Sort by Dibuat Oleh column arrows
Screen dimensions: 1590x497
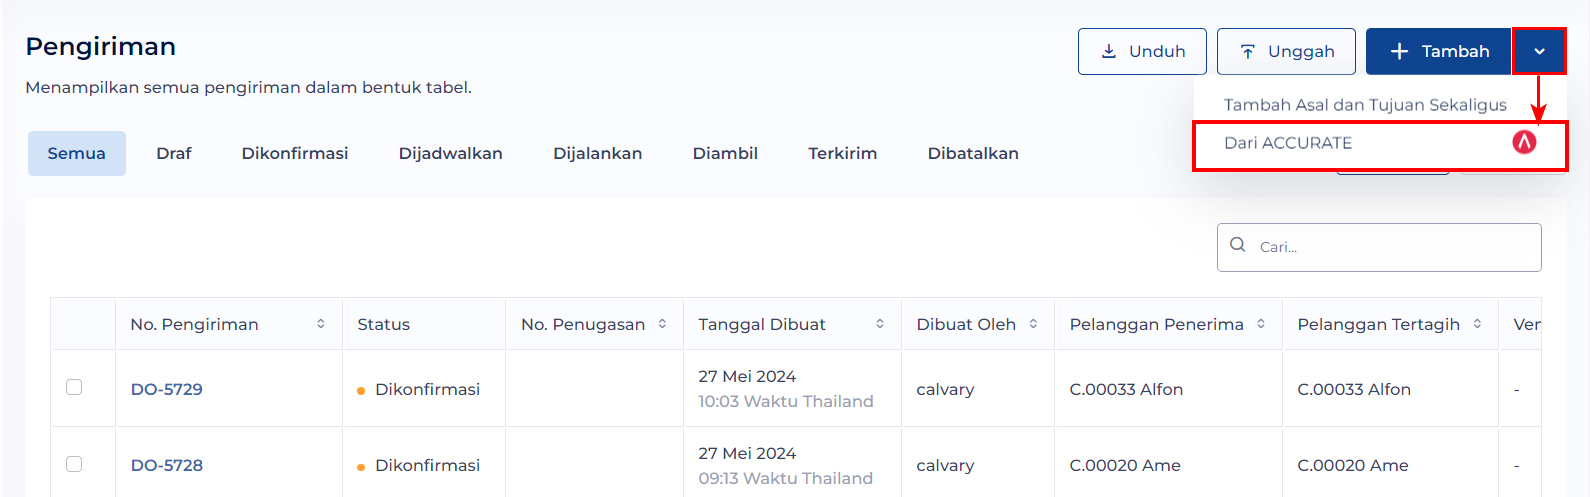1033,324
